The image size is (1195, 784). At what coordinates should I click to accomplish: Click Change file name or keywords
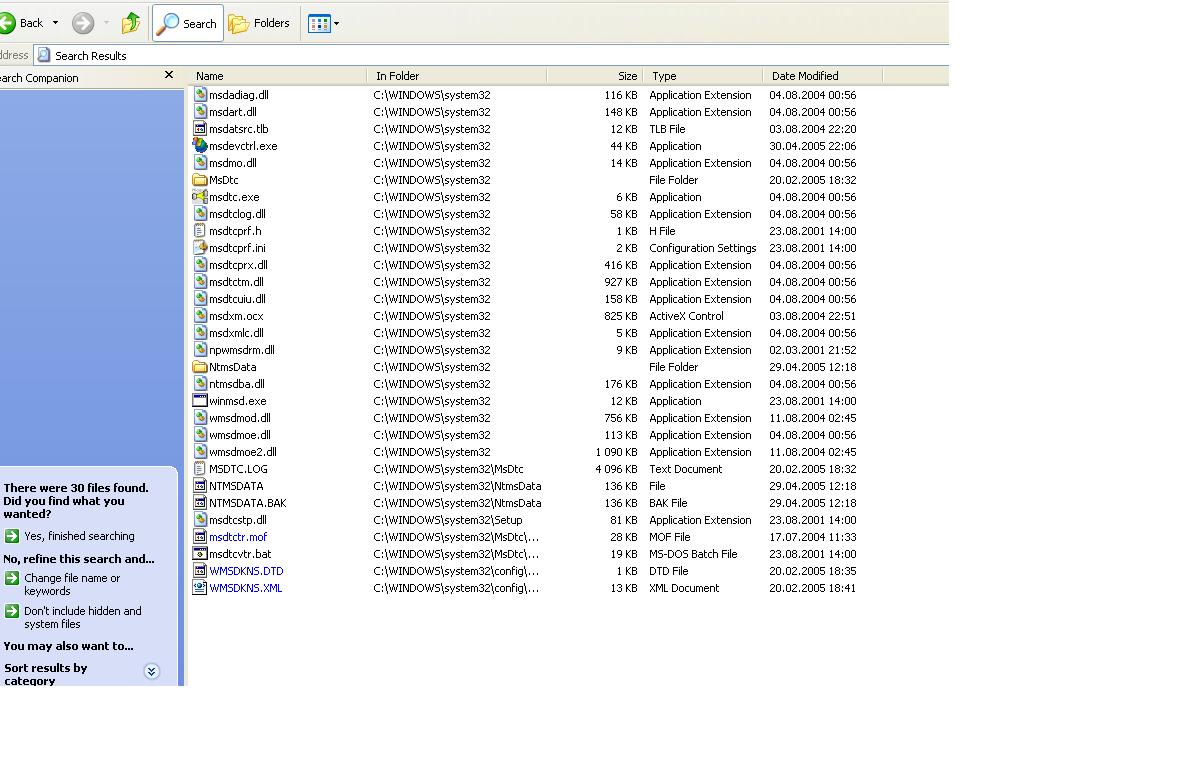[72, 584]
